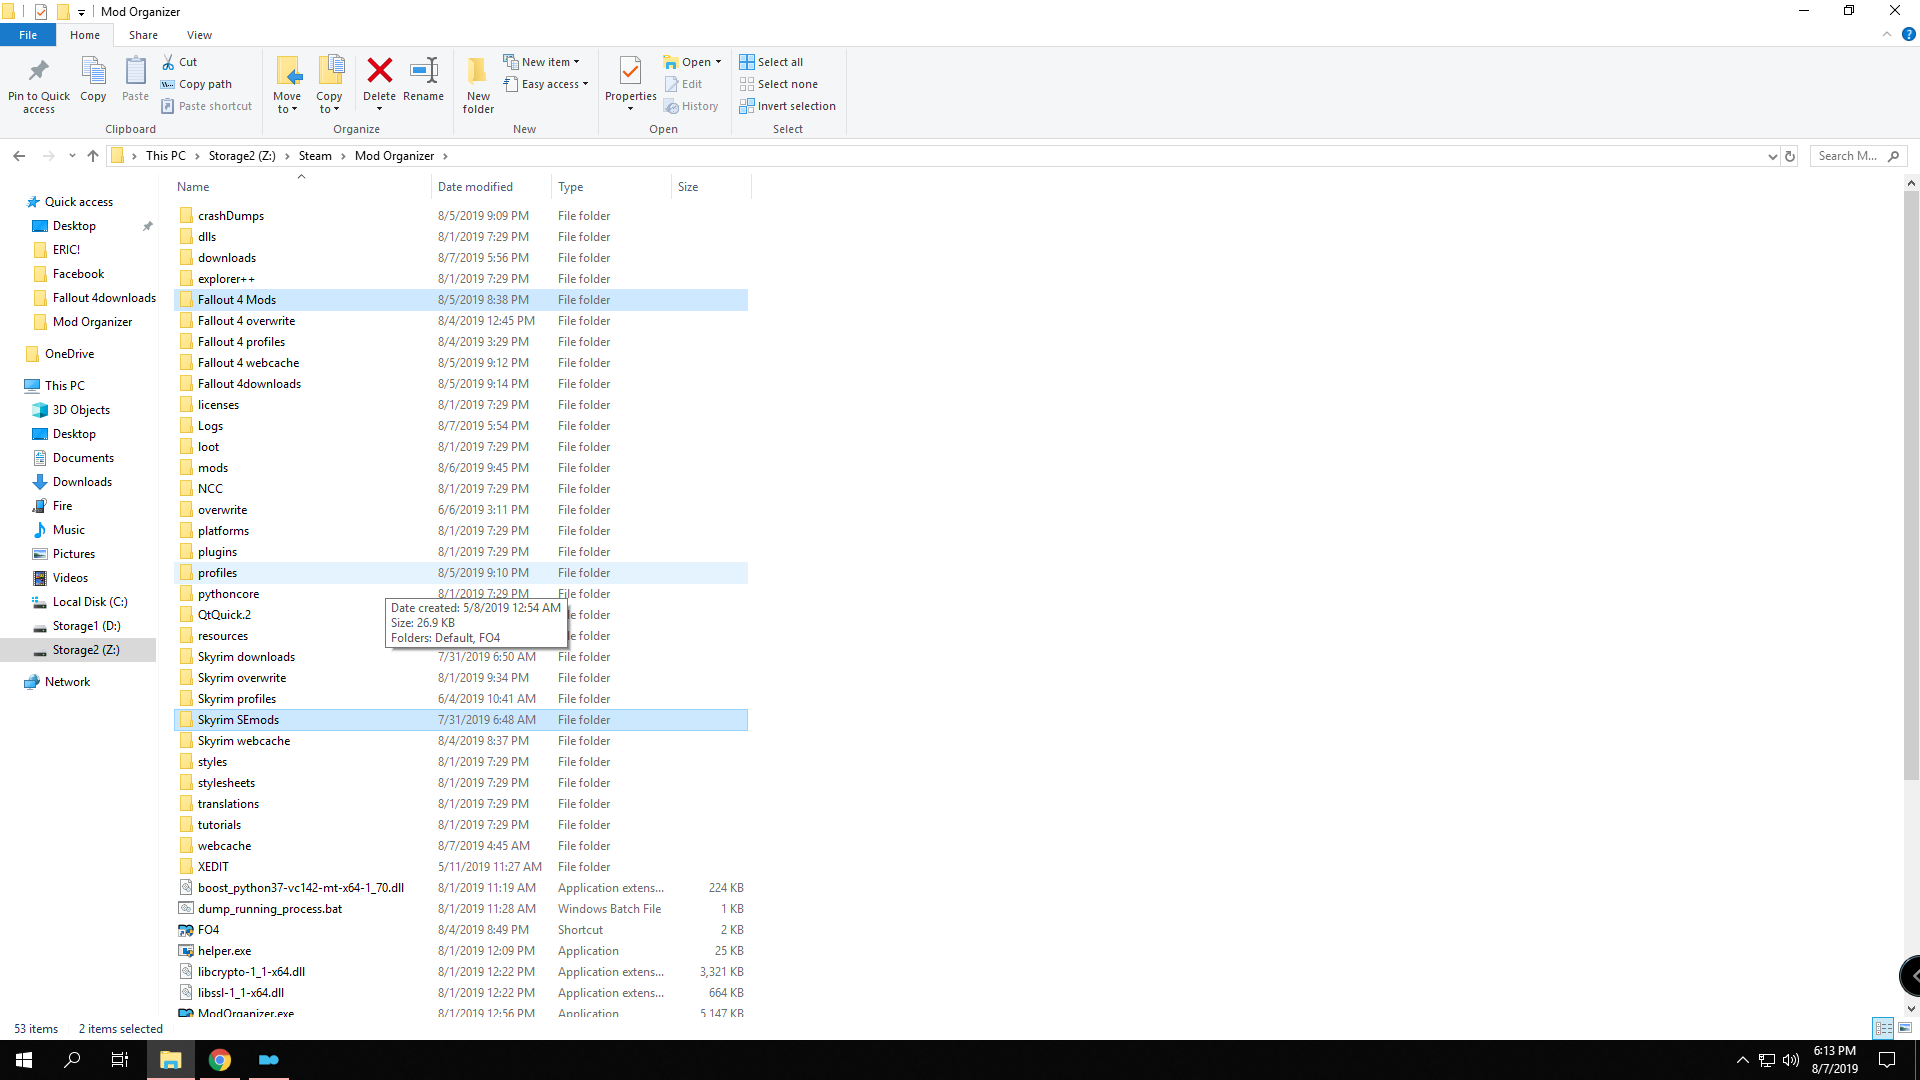Click Steam in the address path
Image resolution: width=1920 pixels, height=1080 pixels.
315,156
